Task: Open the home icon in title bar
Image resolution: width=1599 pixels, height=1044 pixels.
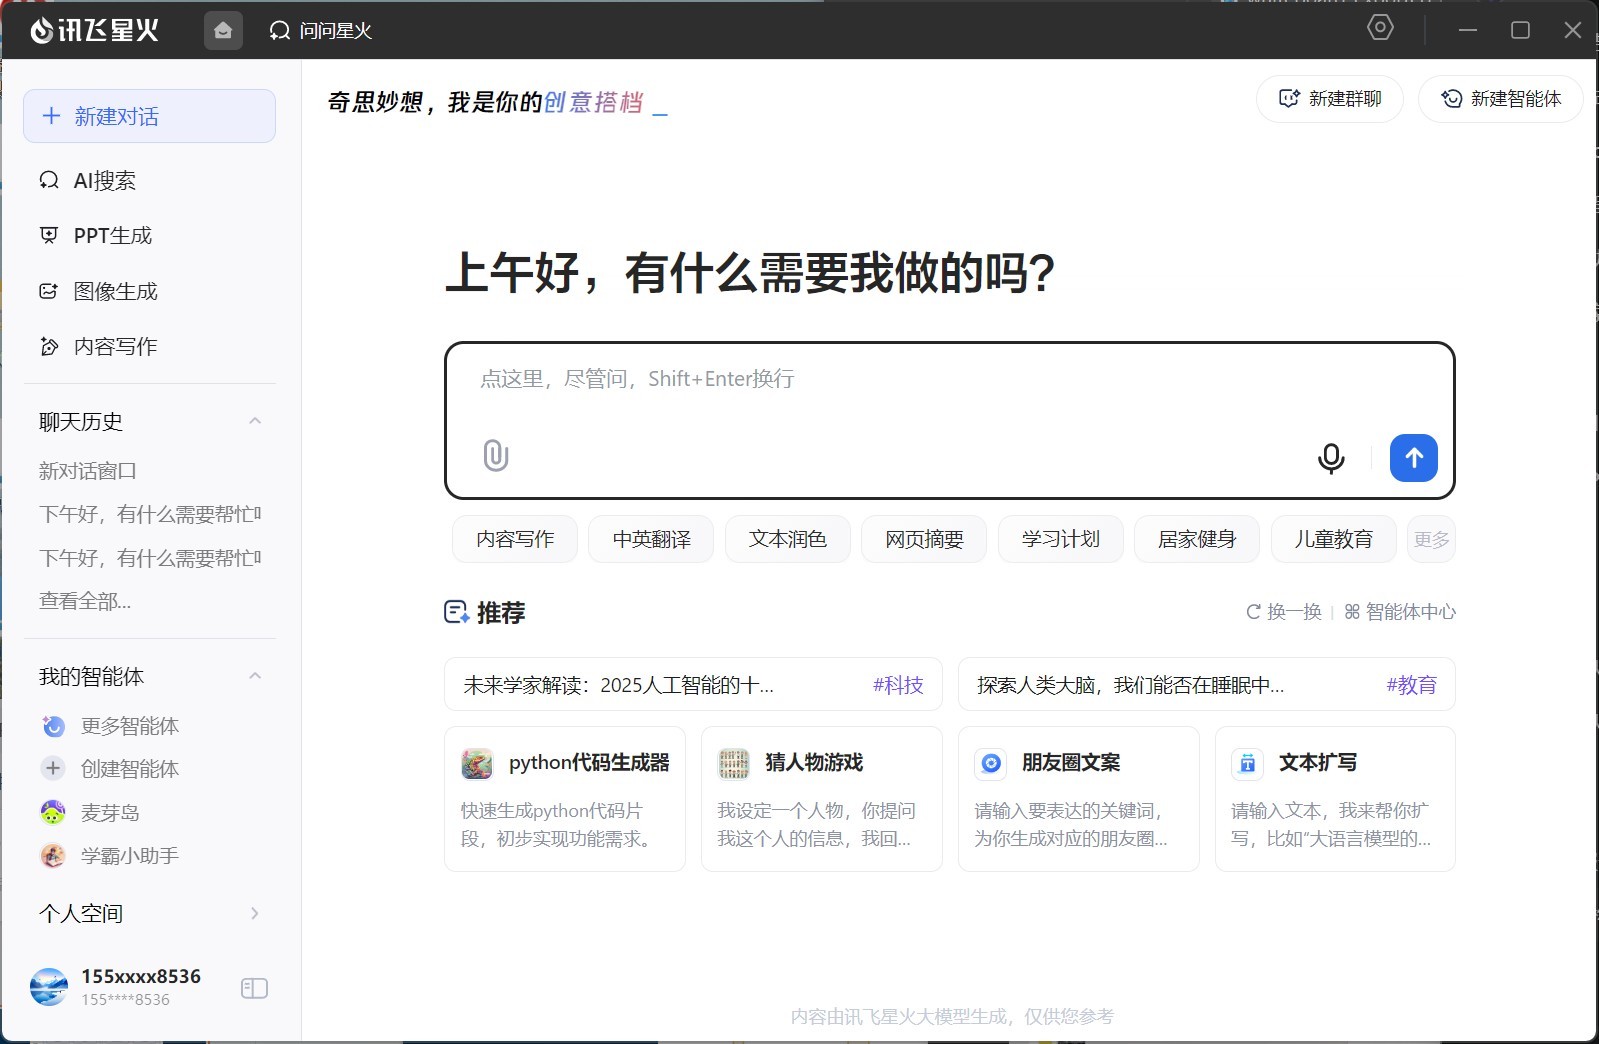Action: 223,30
